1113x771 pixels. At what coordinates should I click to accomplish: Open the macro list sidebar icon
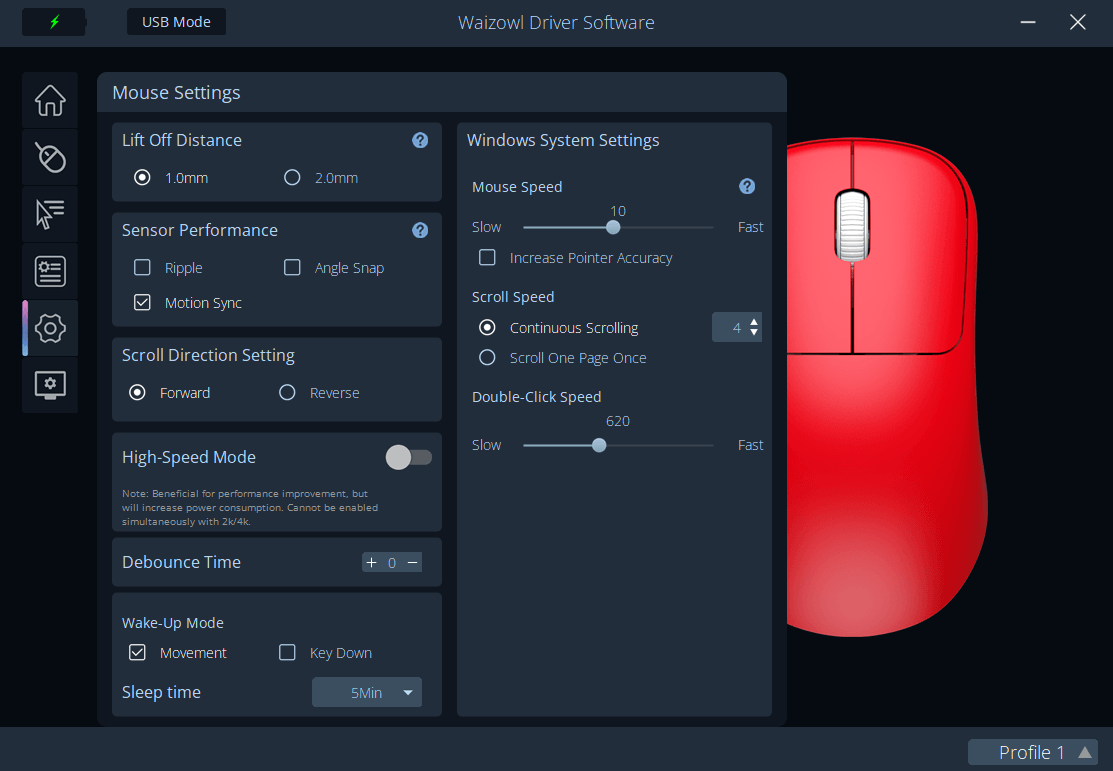tap(50, 270)
